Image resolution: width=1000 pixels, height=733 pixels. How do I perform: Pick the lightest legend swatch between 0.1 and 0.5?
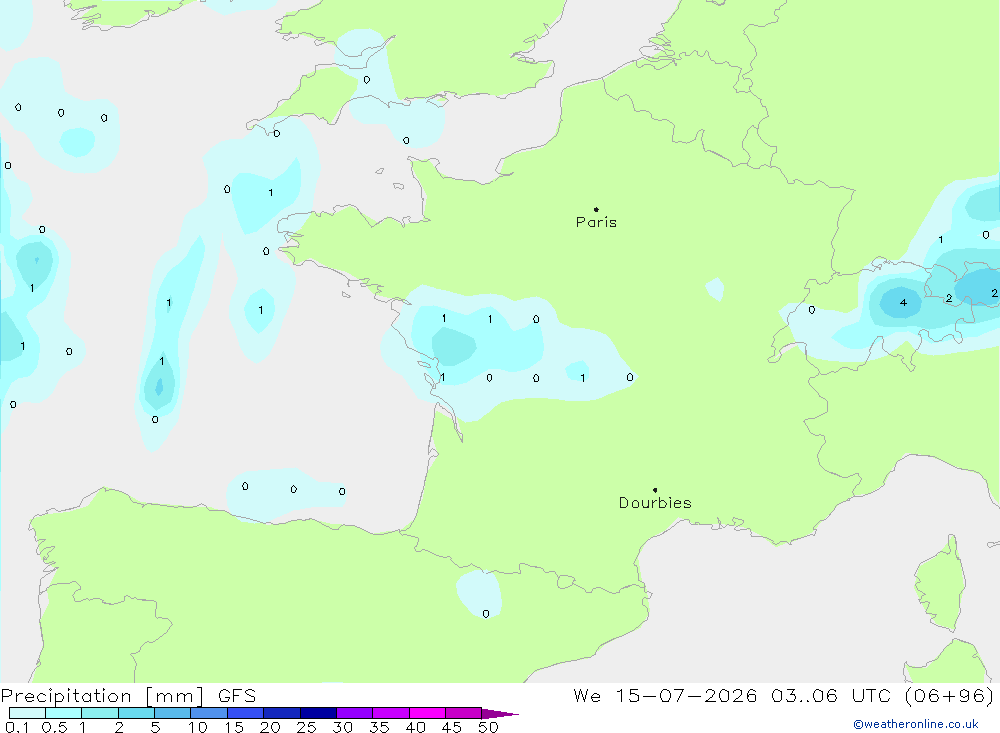click(x=27, y=713)
